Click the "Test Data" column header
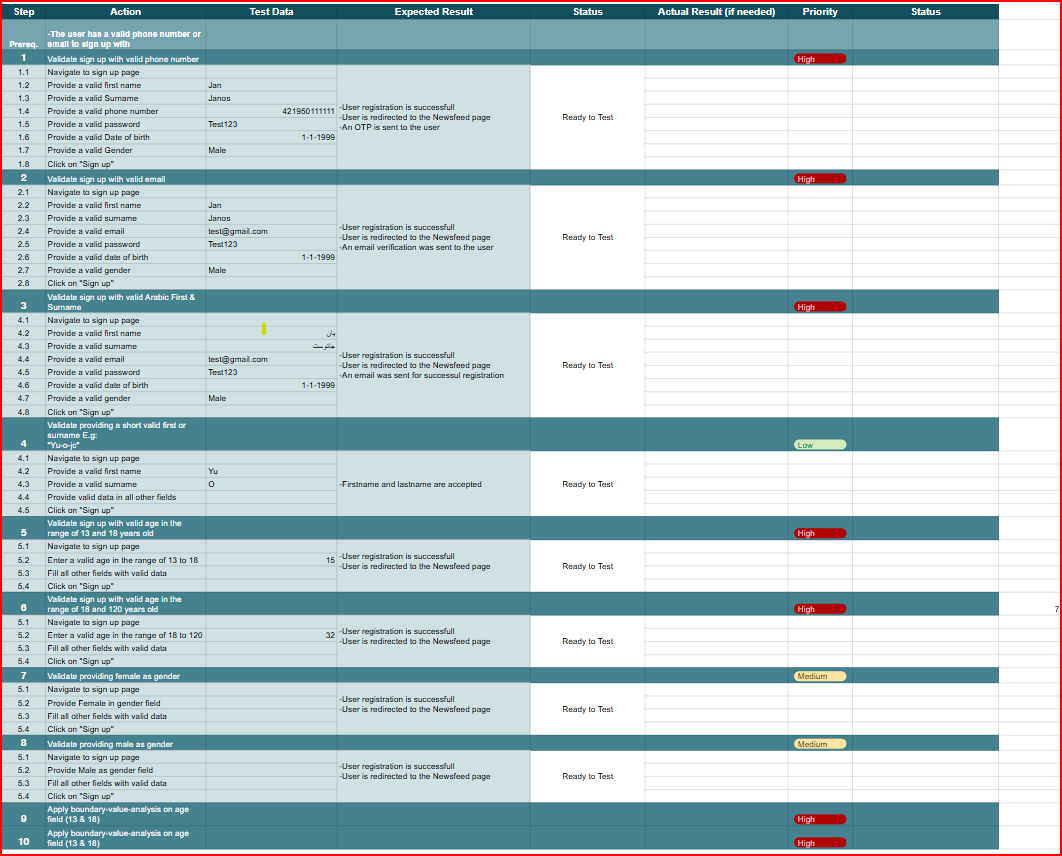Image resolution: width=1062 pixels, height=856 pixels. [x=271, y=12]
